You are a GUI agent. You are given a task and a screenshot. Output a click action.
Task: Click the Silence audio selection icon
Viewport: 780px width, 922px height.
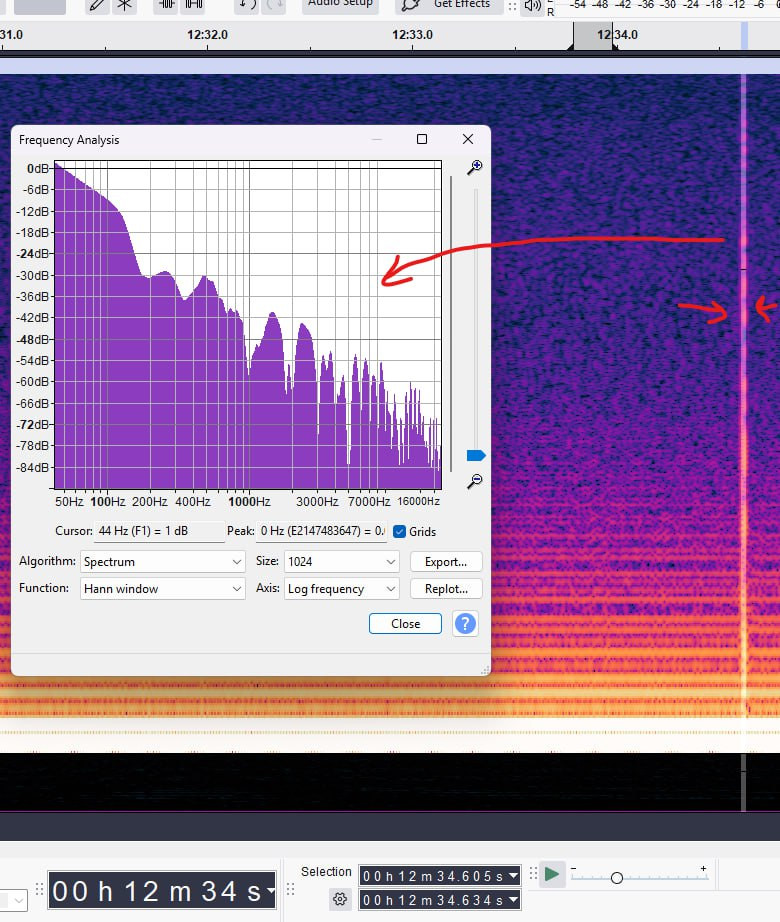[194, 5]
